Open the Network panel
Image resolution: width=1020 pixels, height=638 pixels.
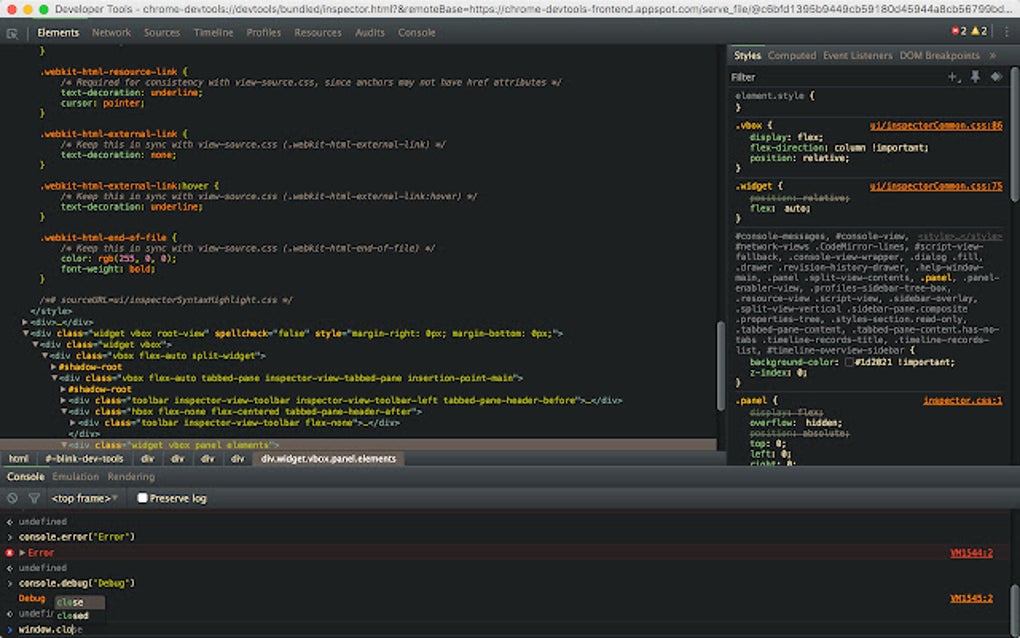pos(111,32)
